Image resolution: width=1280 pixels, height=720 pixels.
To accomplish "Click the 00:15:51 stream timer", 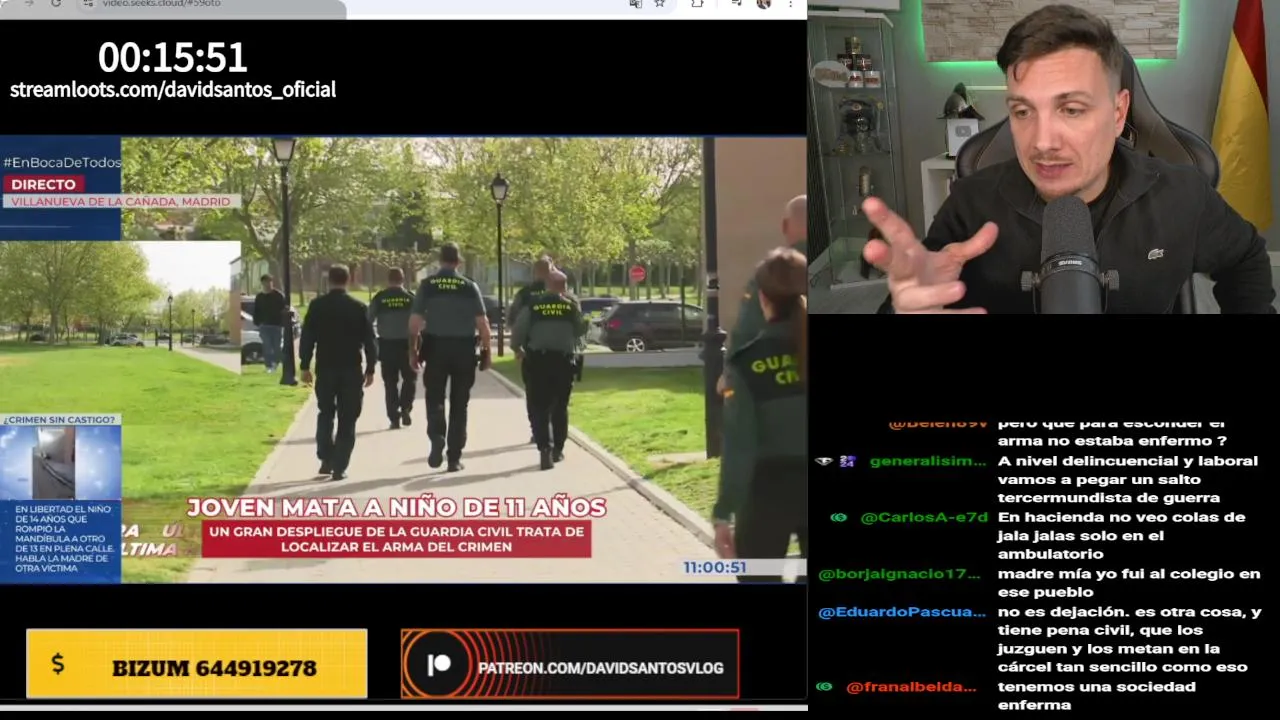I will [x=172, y=57].
